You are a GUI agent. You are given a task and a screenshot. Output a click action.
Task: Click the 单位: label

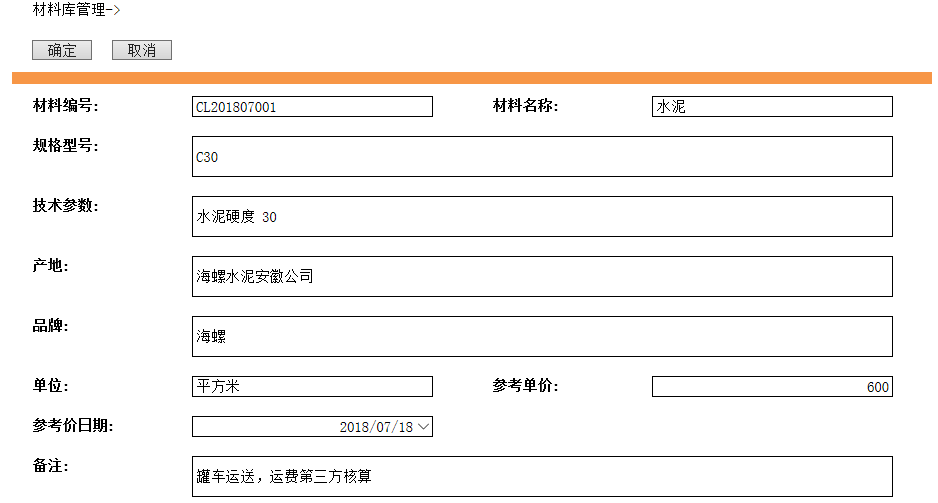click(50, 386)
